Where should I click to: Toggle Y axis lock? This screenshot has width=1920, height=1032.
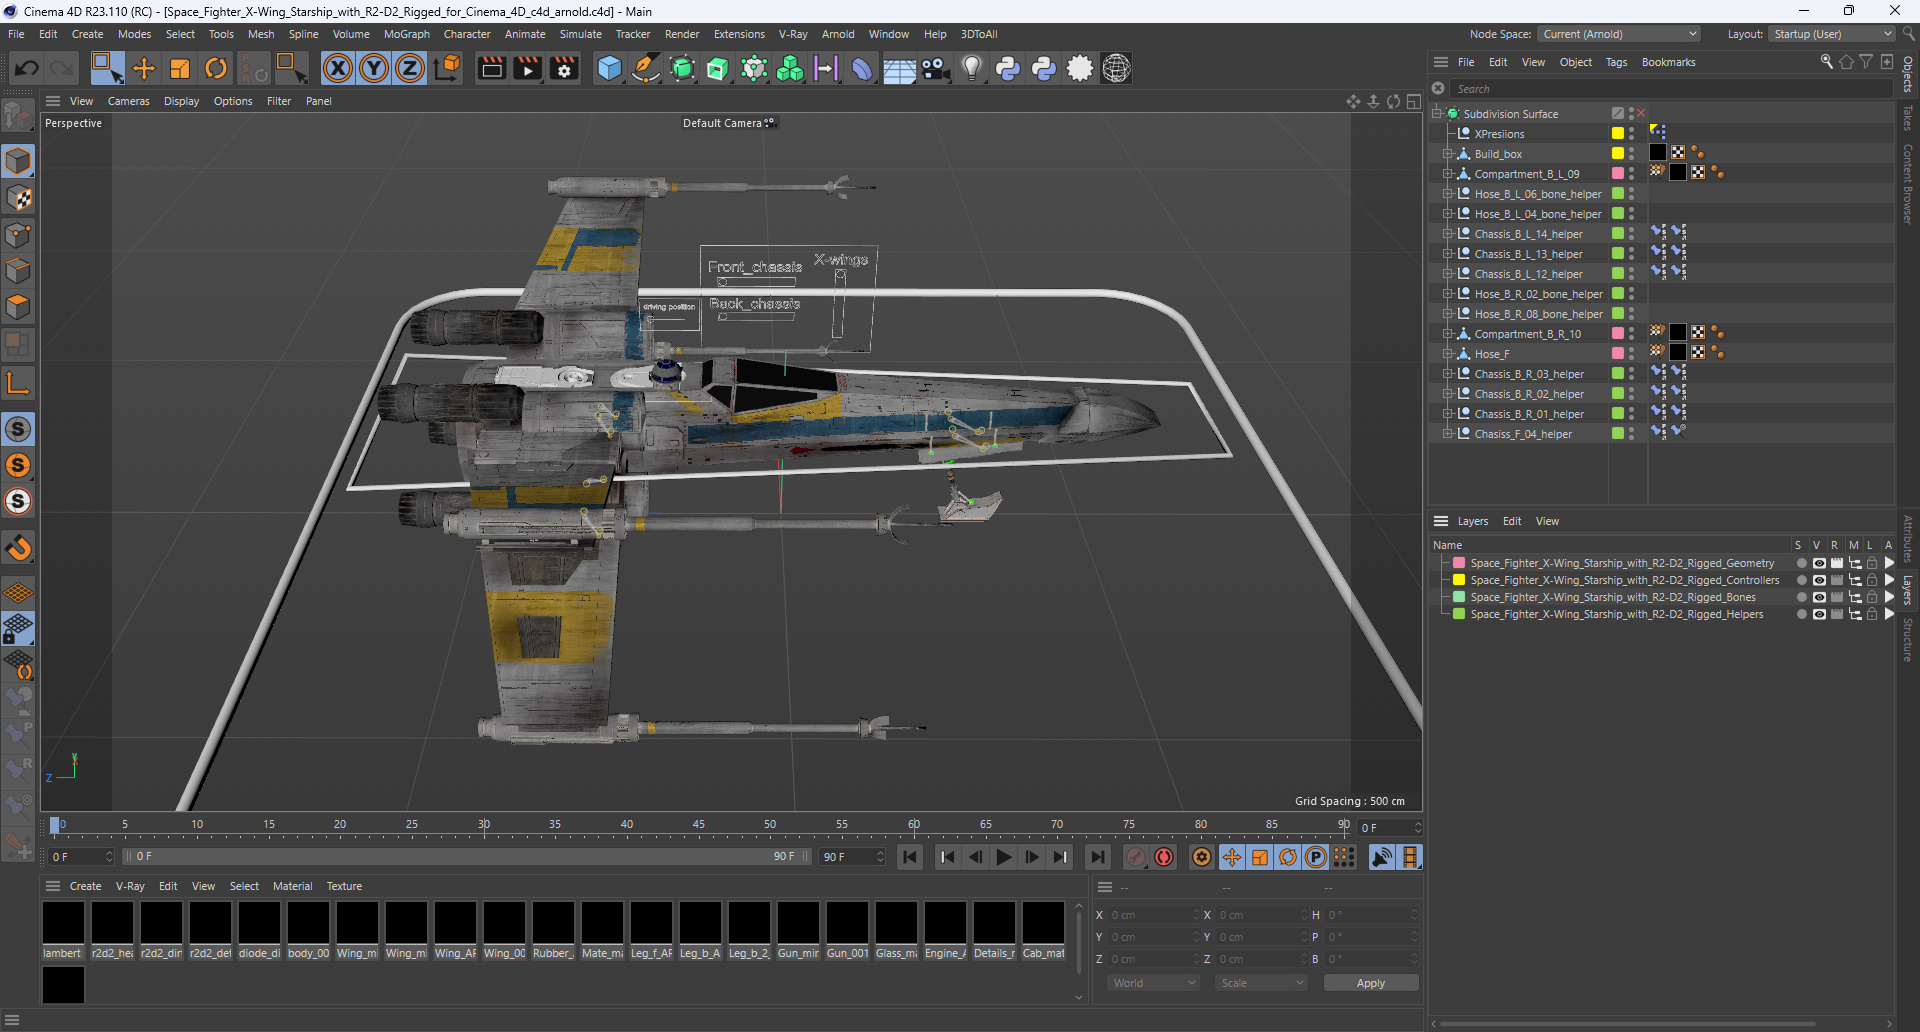[x=374, y=68]
